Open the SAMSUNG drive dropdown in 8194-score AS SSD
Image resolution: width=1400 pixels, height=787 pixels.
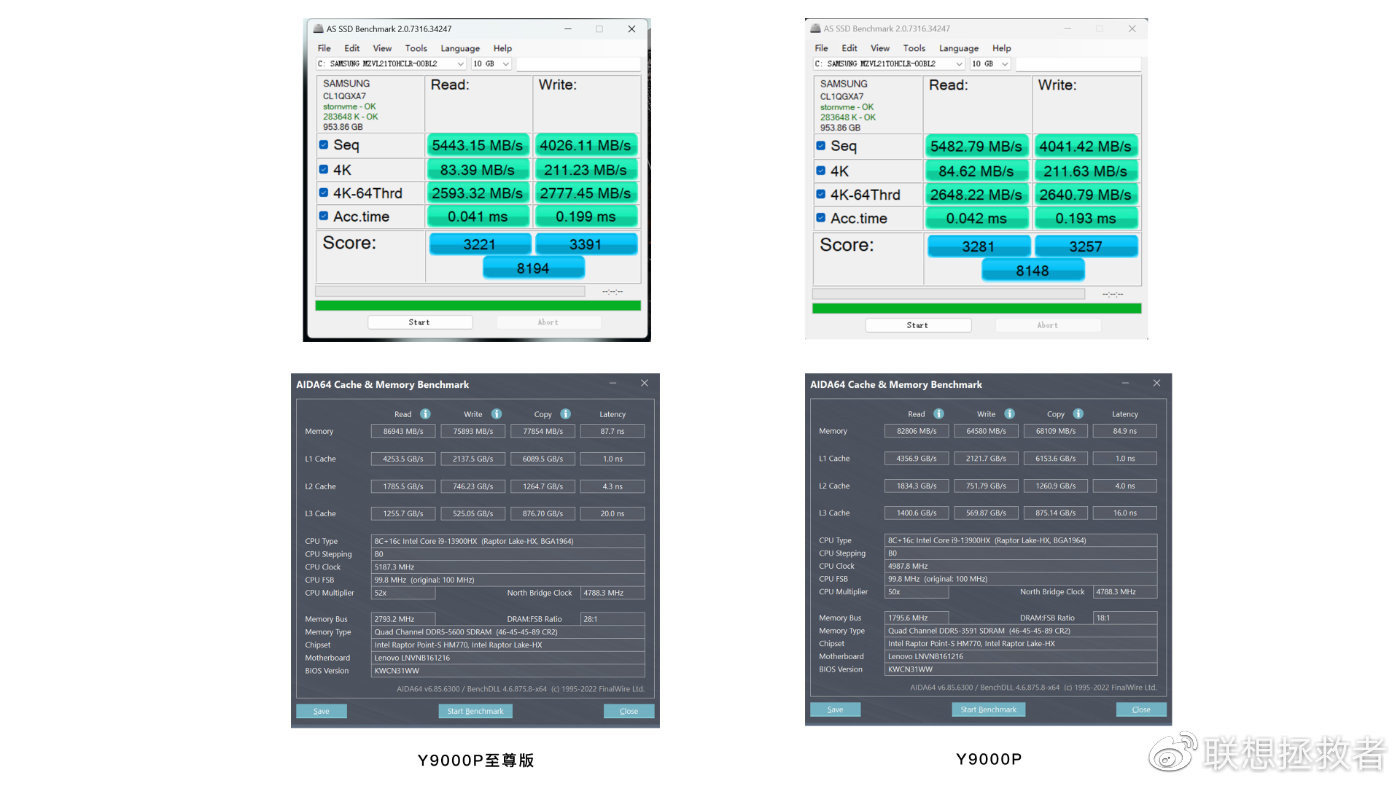[392, 63]
